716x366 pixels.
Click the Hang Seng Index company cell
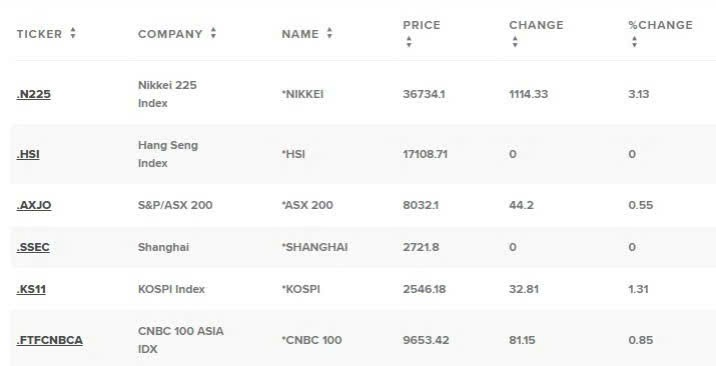click(168, 154)
